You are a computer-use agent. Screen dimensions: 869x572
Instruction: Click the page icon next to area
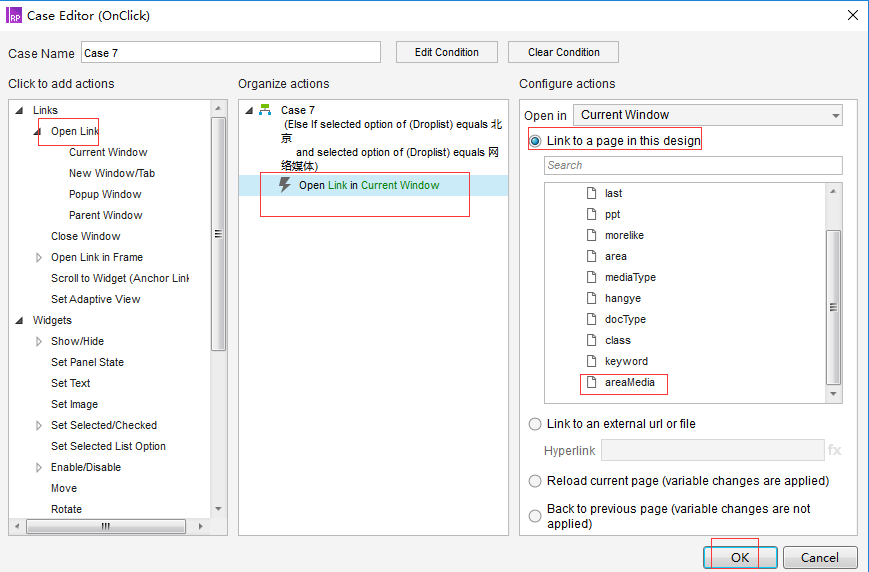591,256
